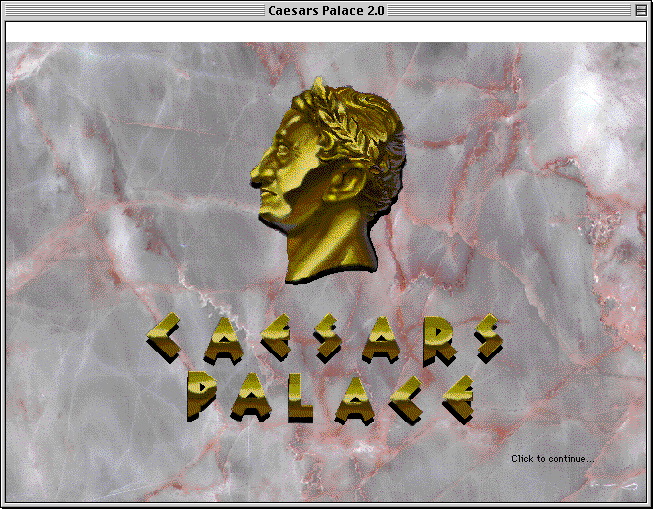This screenshot has height=509, width=653.
Task: Click the white strip below the title bar
Action: point(325,31)
